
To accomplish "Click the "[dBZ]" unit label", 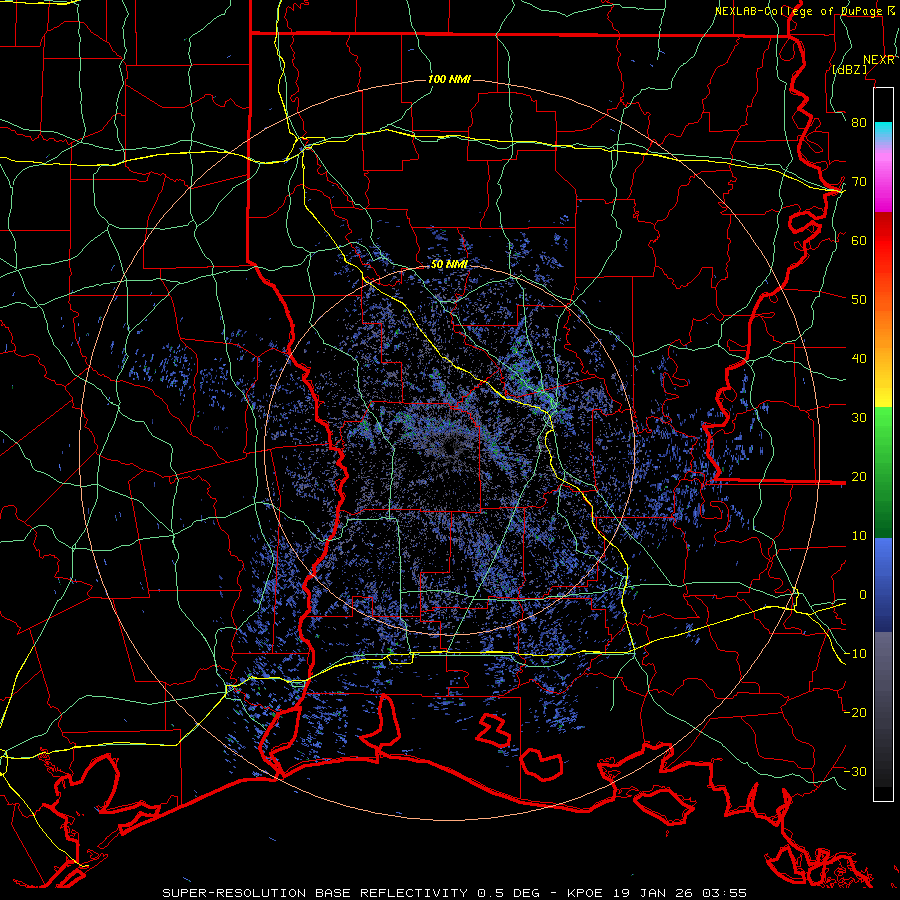I will point(849,70).
